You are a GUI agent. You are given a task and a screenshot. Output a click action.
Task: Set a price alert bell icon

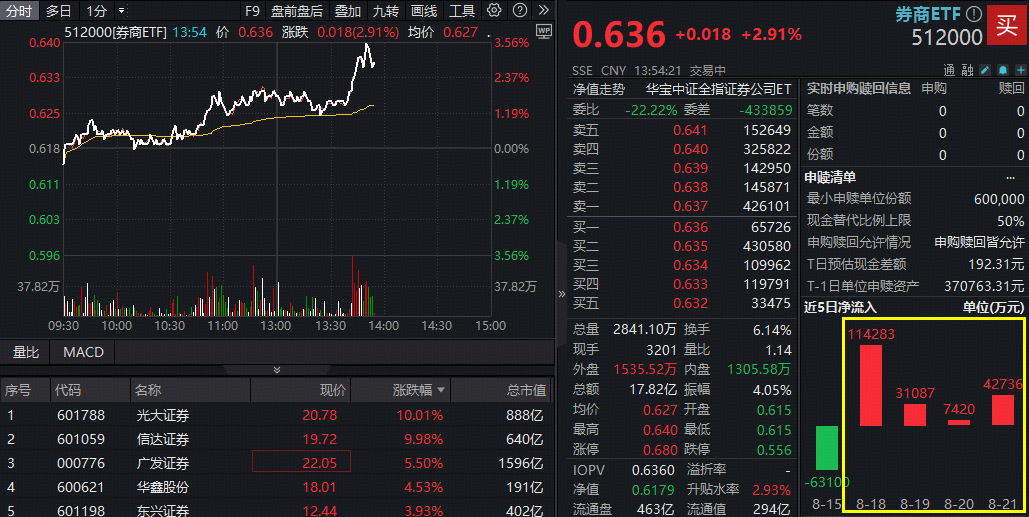(x=1001, y=71)
